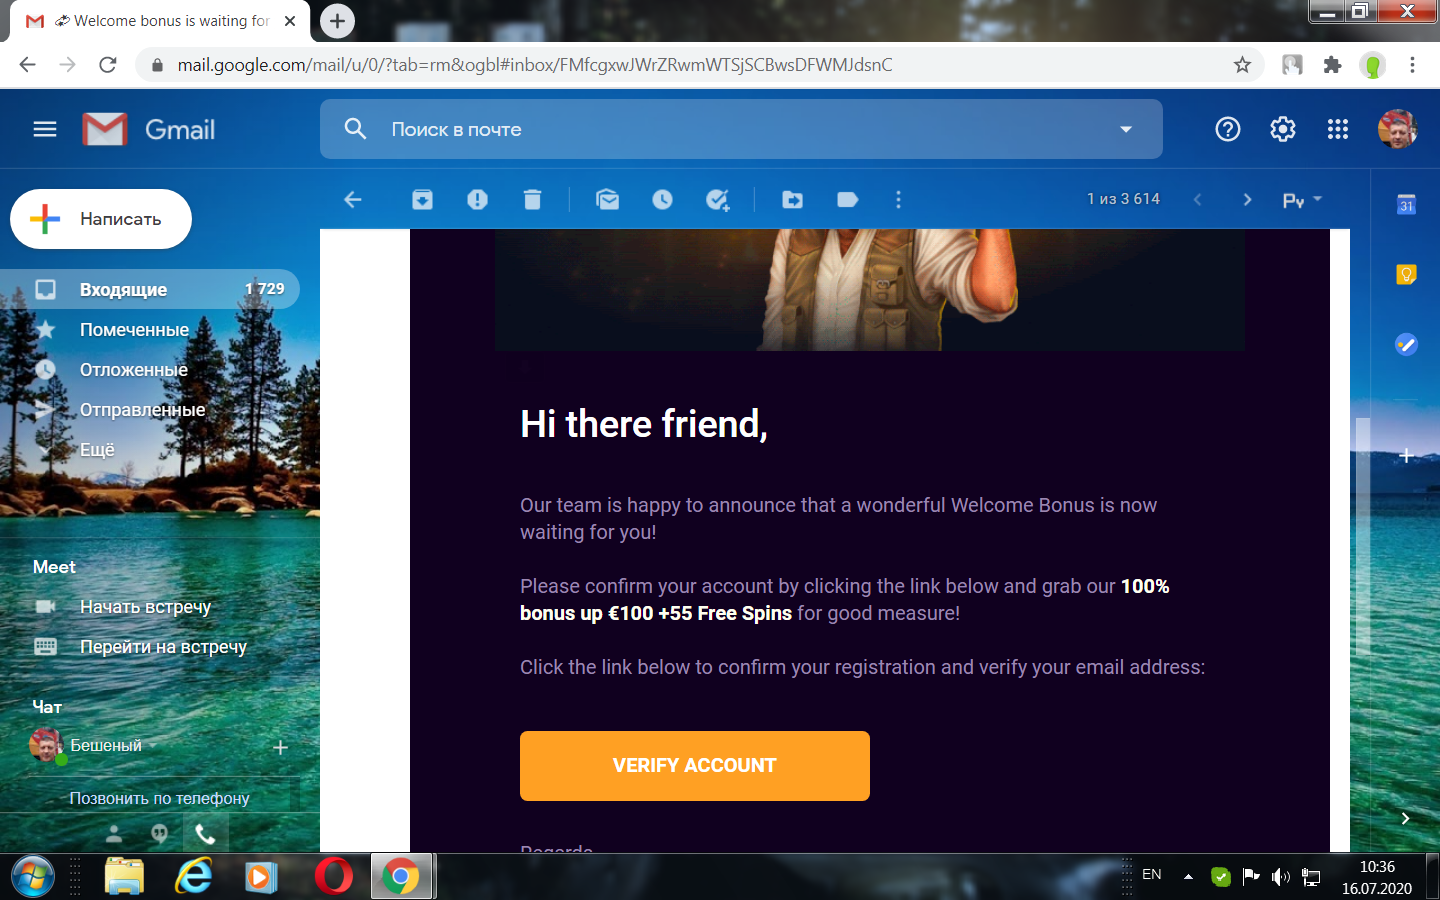Show hidden system tray icons
1440x900 pixels.
pos(1188,877)
